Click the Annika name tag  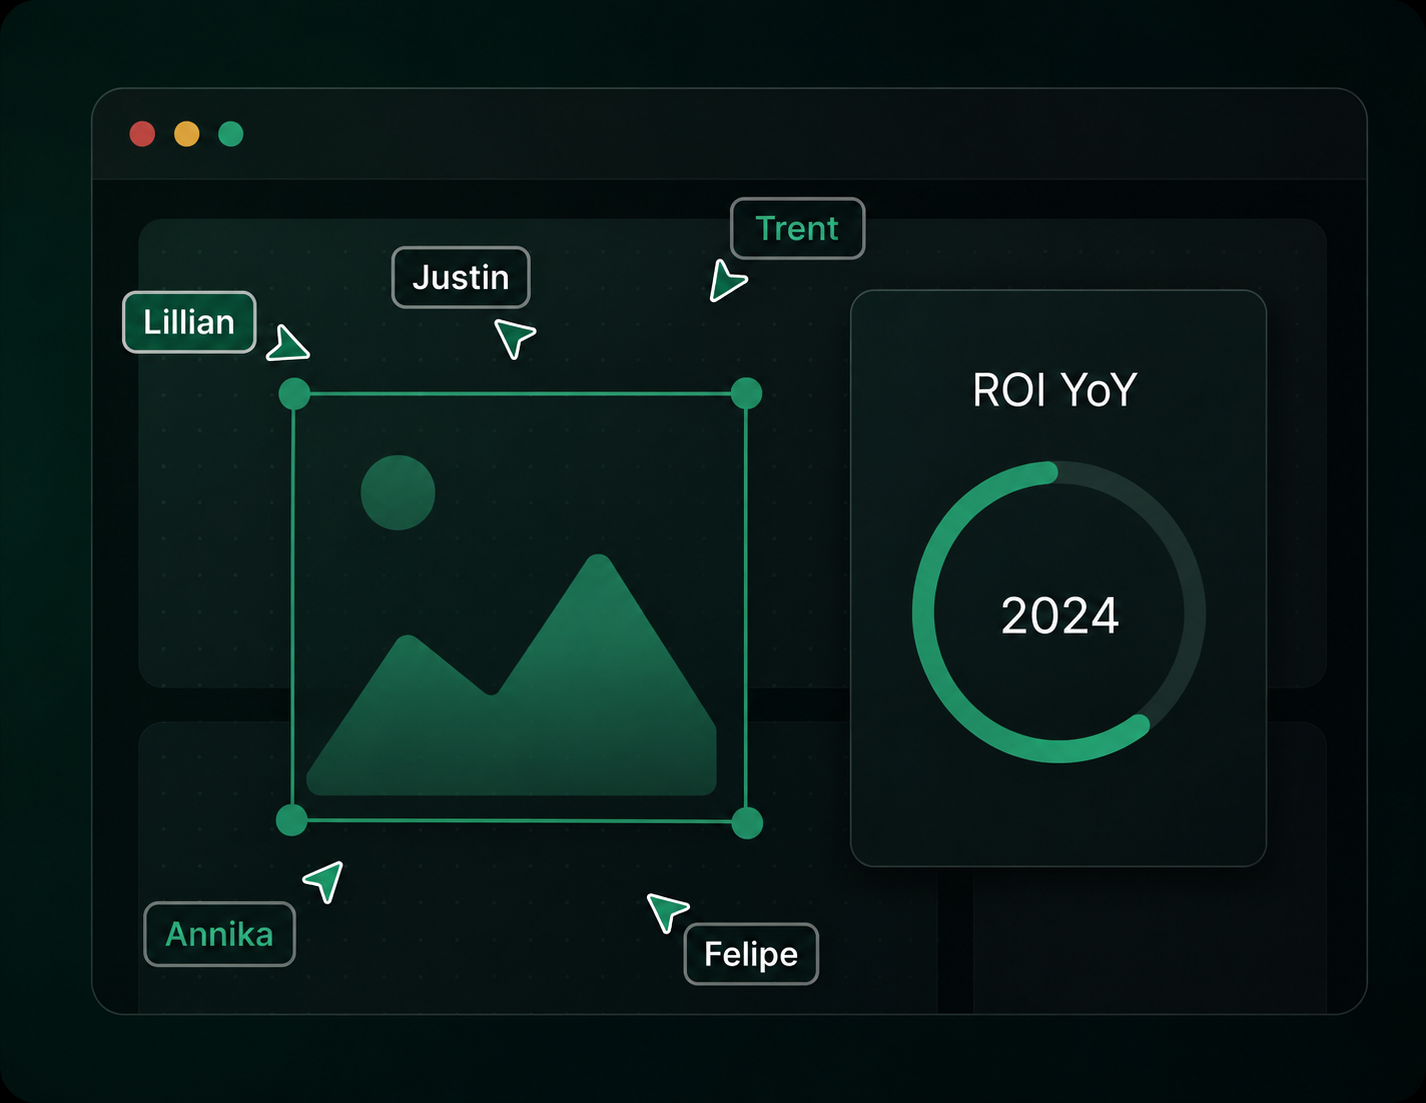point(219,934)
